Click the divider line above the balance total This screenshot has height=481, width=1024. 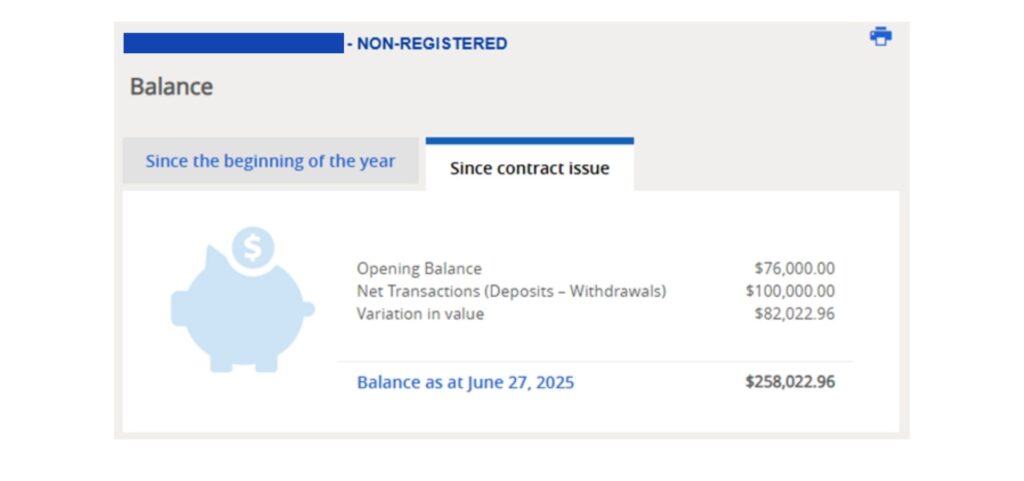click(596, 361)
